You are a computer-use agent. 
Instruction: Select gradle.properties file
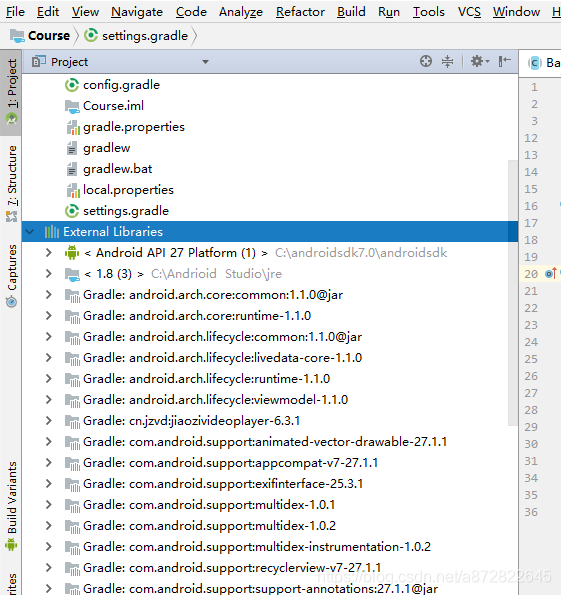coord(134,127)
